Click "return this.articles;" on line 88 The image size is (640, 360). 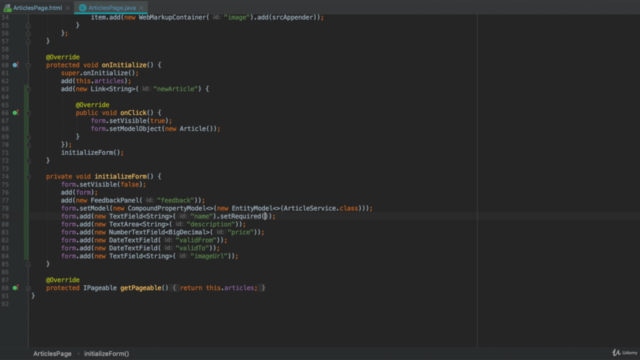point(219,288)
